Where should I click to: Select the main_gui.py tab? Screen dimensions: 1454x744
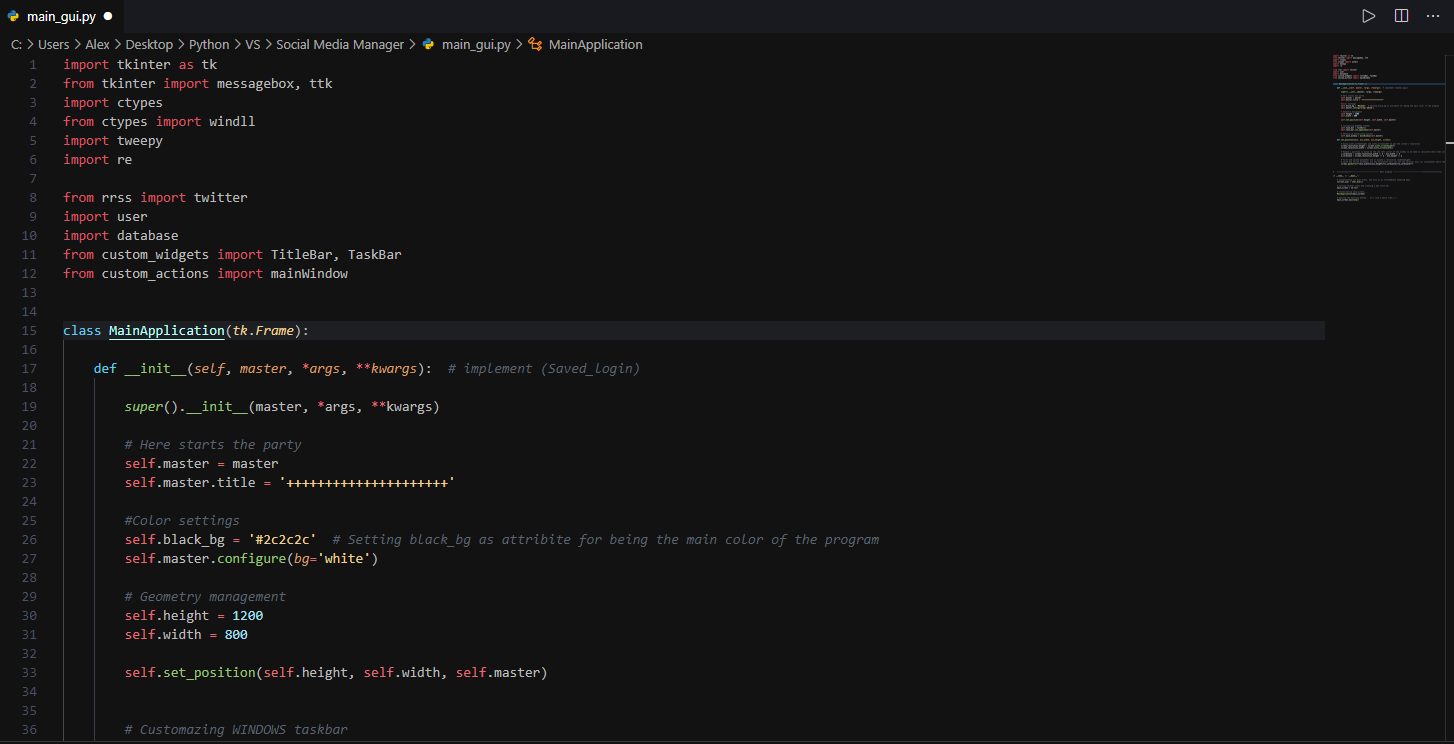tap(60, 16)
